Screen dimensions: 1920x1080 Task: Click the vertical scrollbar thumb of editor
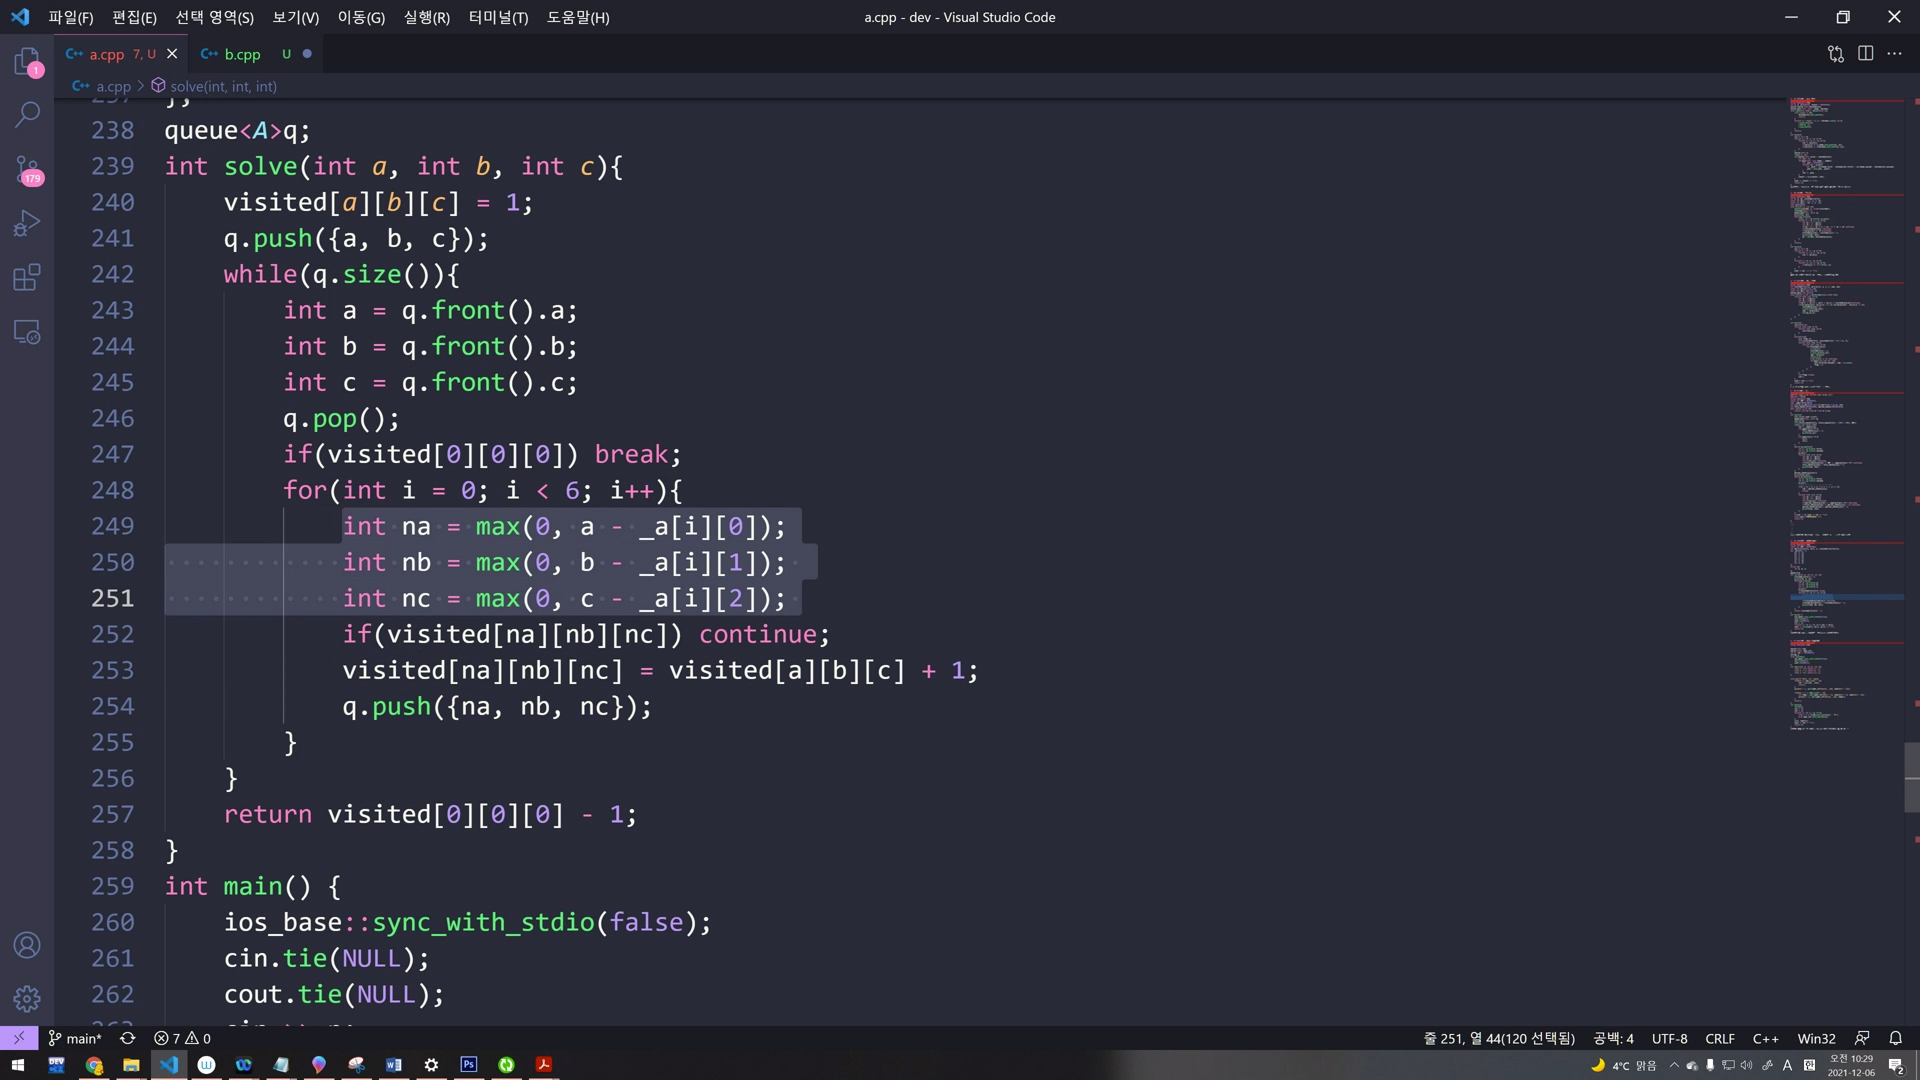tap(1912, 776)
